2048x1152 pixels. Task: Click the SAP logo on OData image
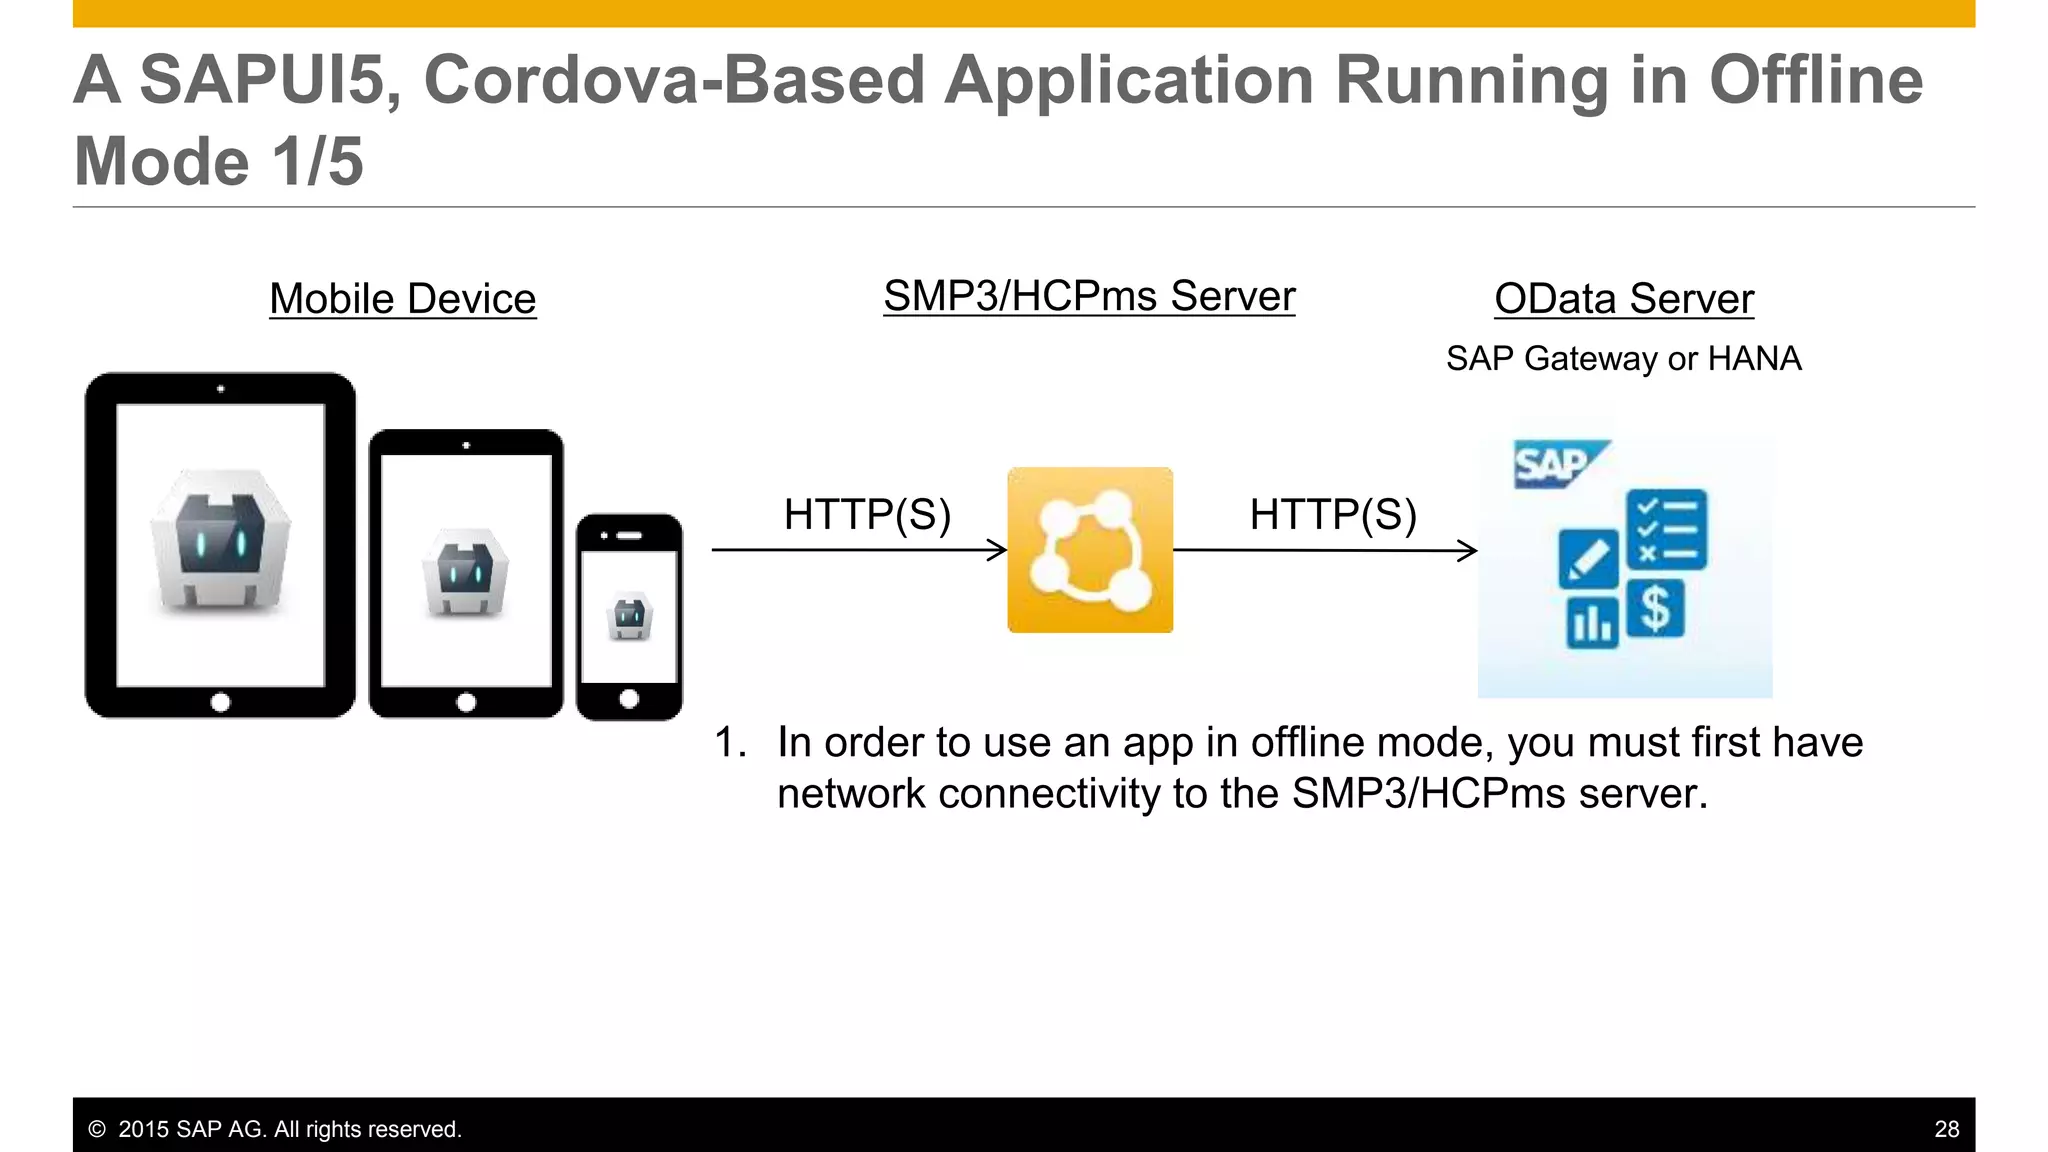[x=1561, y=464]
